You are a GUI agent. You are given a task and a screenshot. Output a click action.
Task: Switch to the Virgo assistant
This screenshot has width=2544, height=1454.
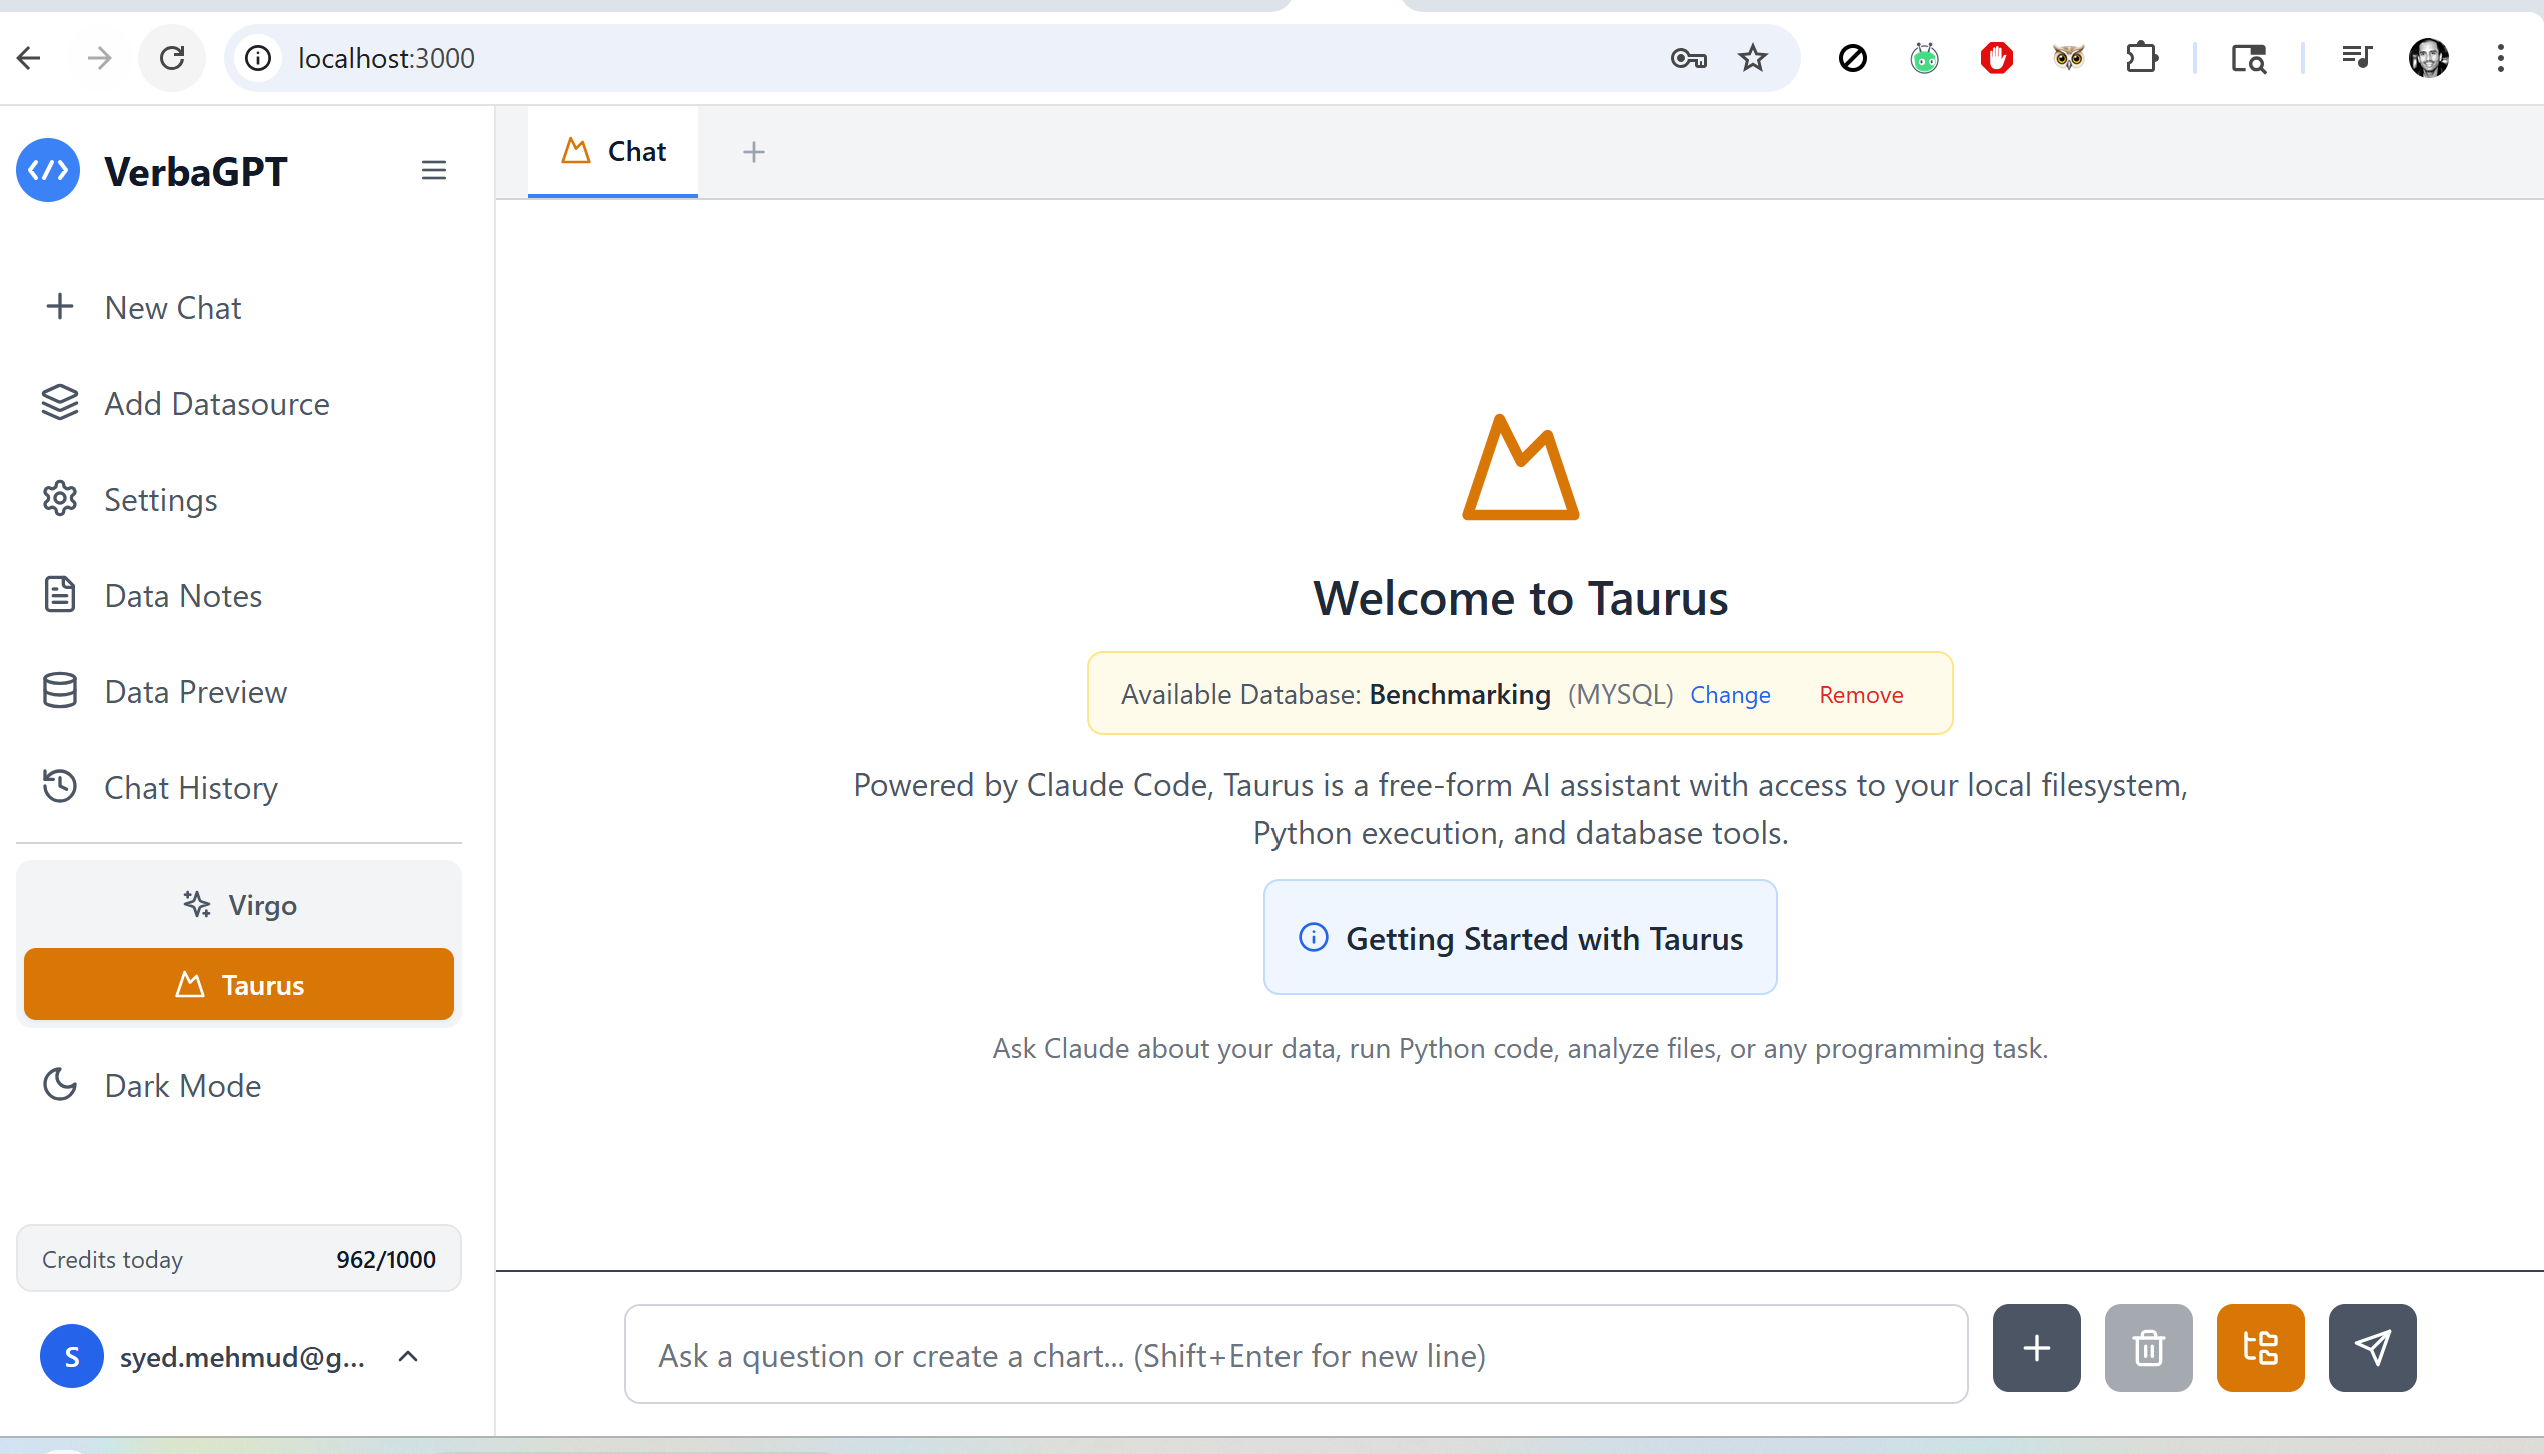pyautogui.click(x=239, y=904)
